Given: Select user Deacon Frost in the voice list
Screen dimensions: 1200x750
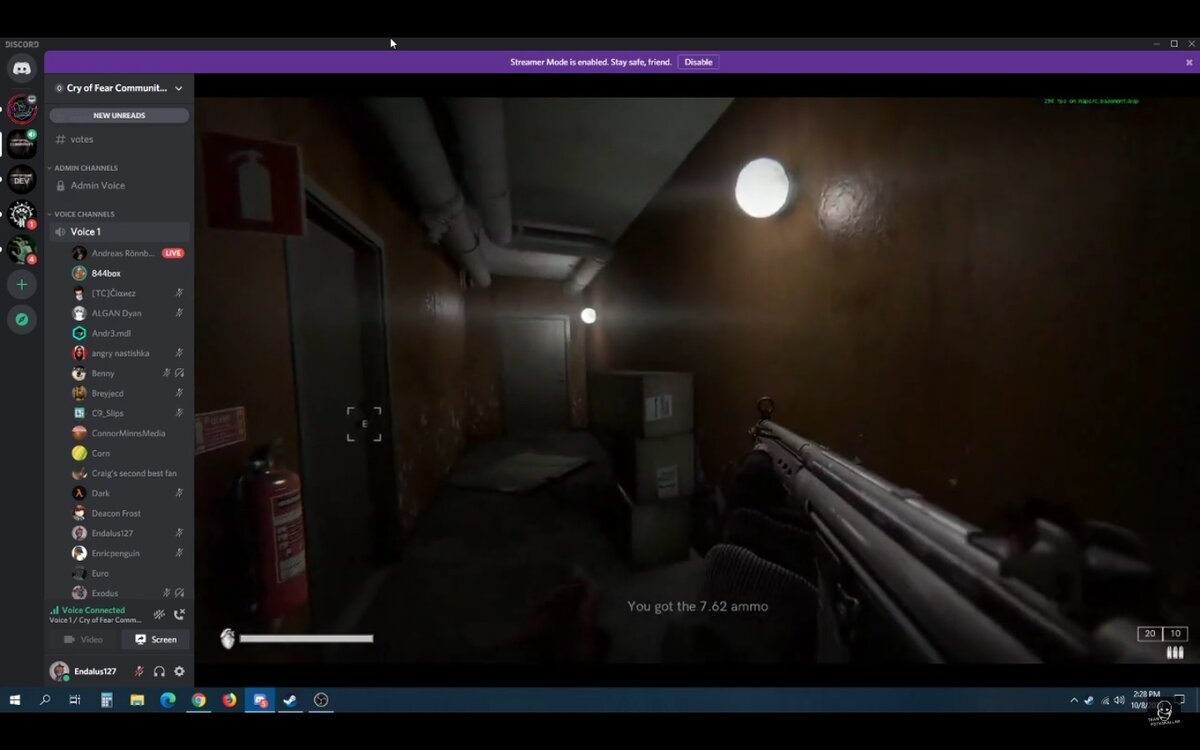Looking at the screenshot, I should (128, 513).
